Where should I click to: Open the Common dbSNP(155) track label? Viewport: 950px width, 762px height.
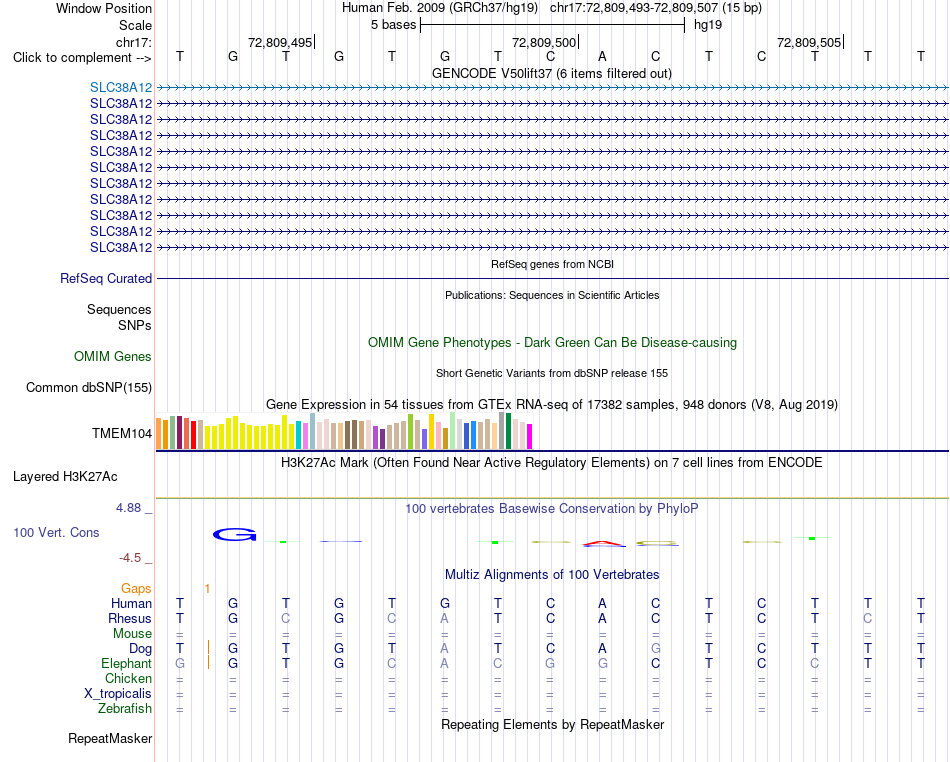(89, 388)
